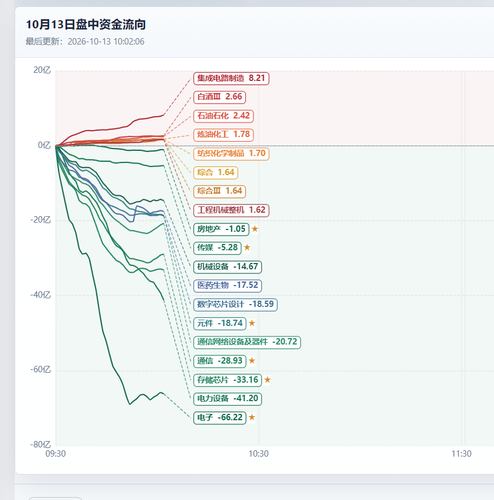Select the 工程机械整机 1.62 tag
494x500 pixels.
231,210
